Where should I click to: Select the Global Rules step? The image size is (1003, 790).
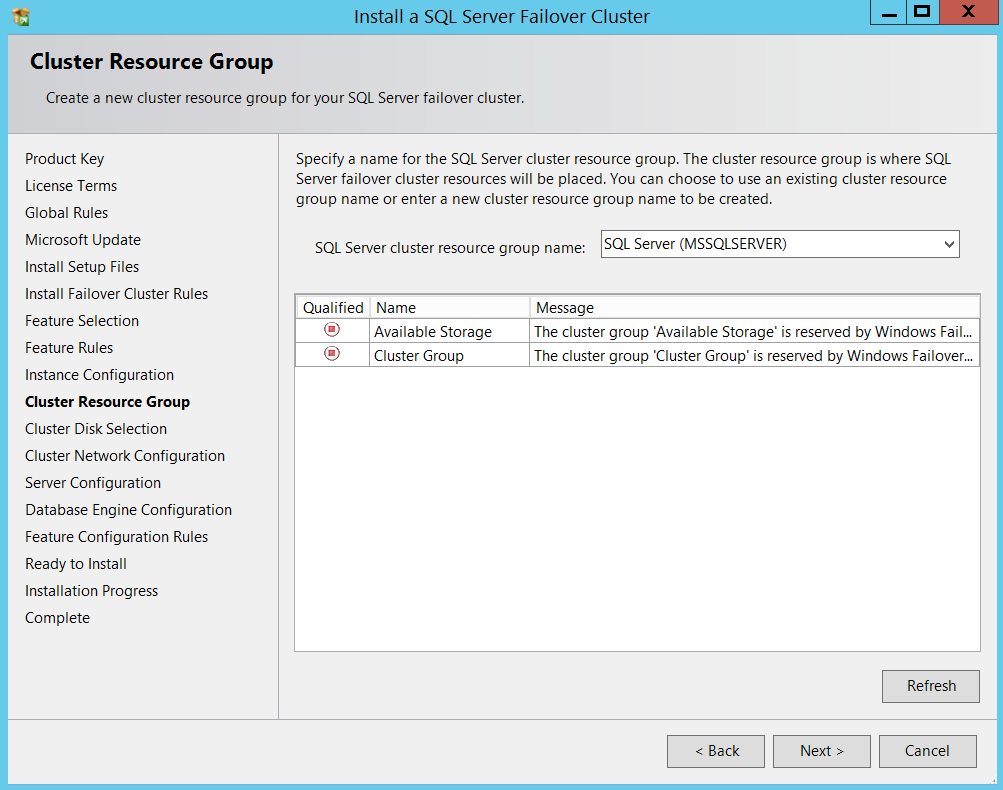pyautogui.click(x=67, y=212)
